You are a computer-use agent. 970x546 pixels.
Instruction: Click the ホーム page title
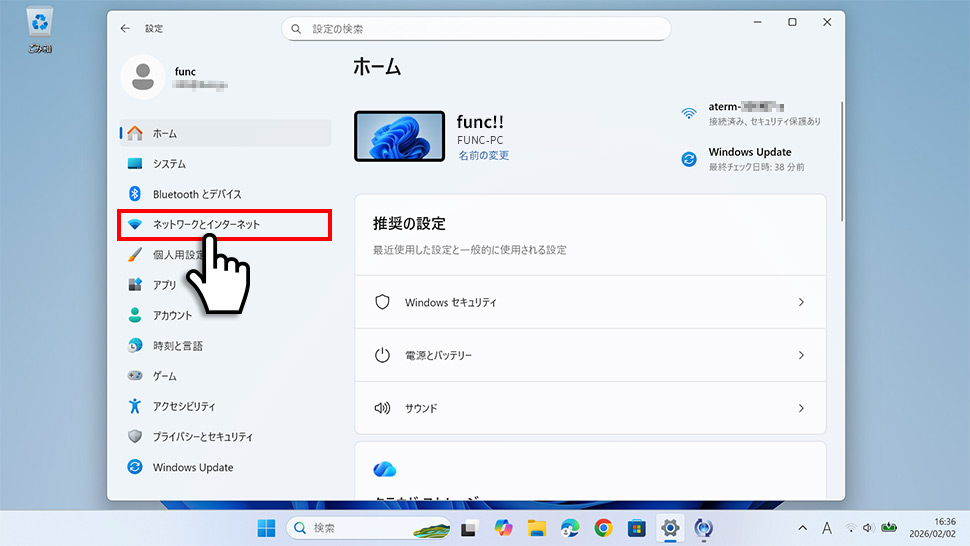click(377, 67)
